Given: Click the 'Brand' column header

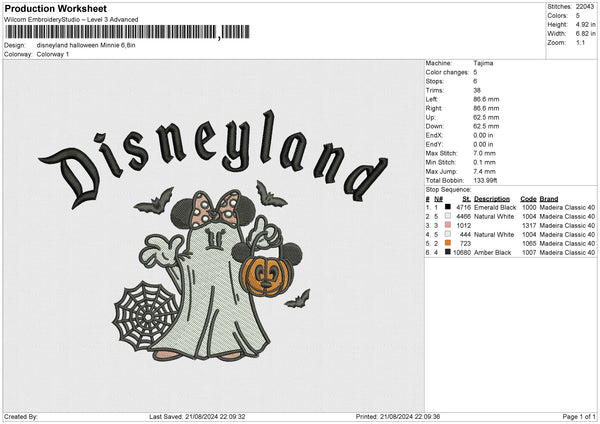Looking at the screenshot, I should pos(549,199).
